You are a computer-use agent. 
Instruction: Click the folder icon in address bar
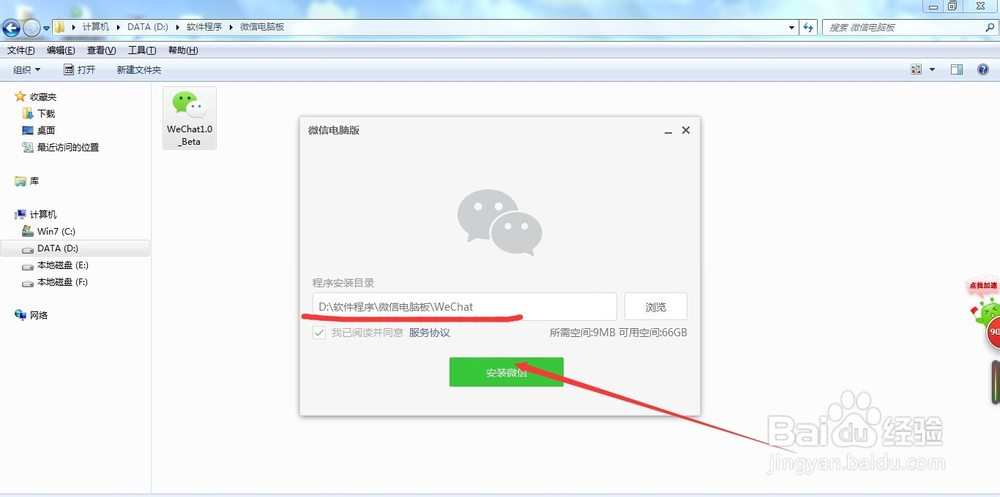click(60, 27)
